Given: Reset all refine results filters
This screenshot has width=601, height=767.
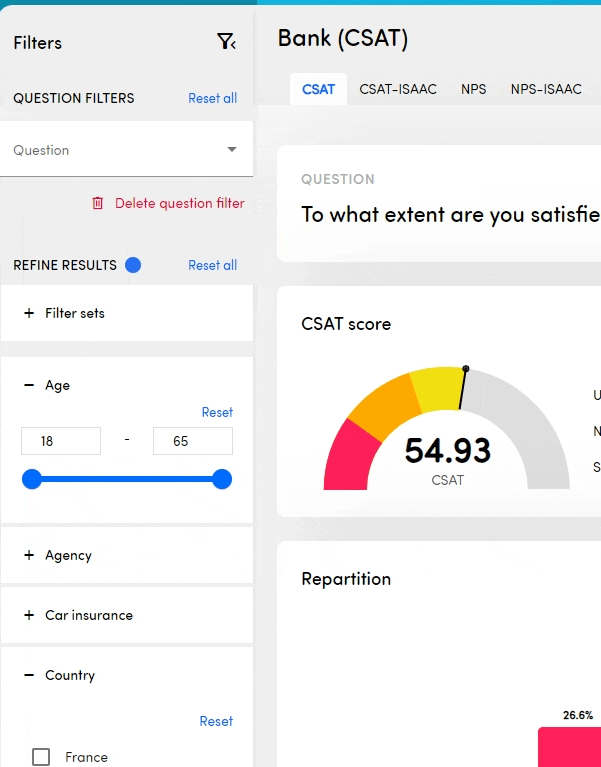Looking at the screenshot, I should click(x=212, y=265).
